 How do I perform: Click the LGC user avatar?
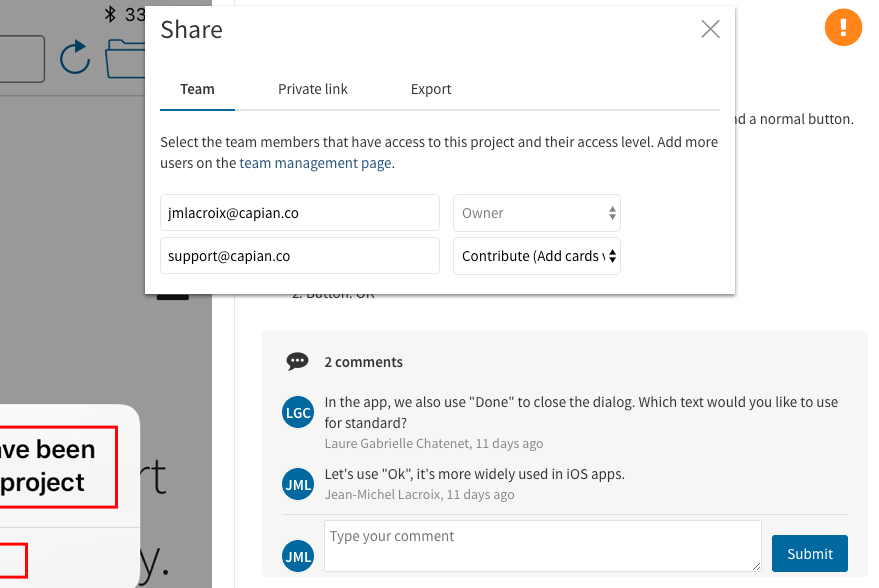pyautogui.click(x=299, y=411)
